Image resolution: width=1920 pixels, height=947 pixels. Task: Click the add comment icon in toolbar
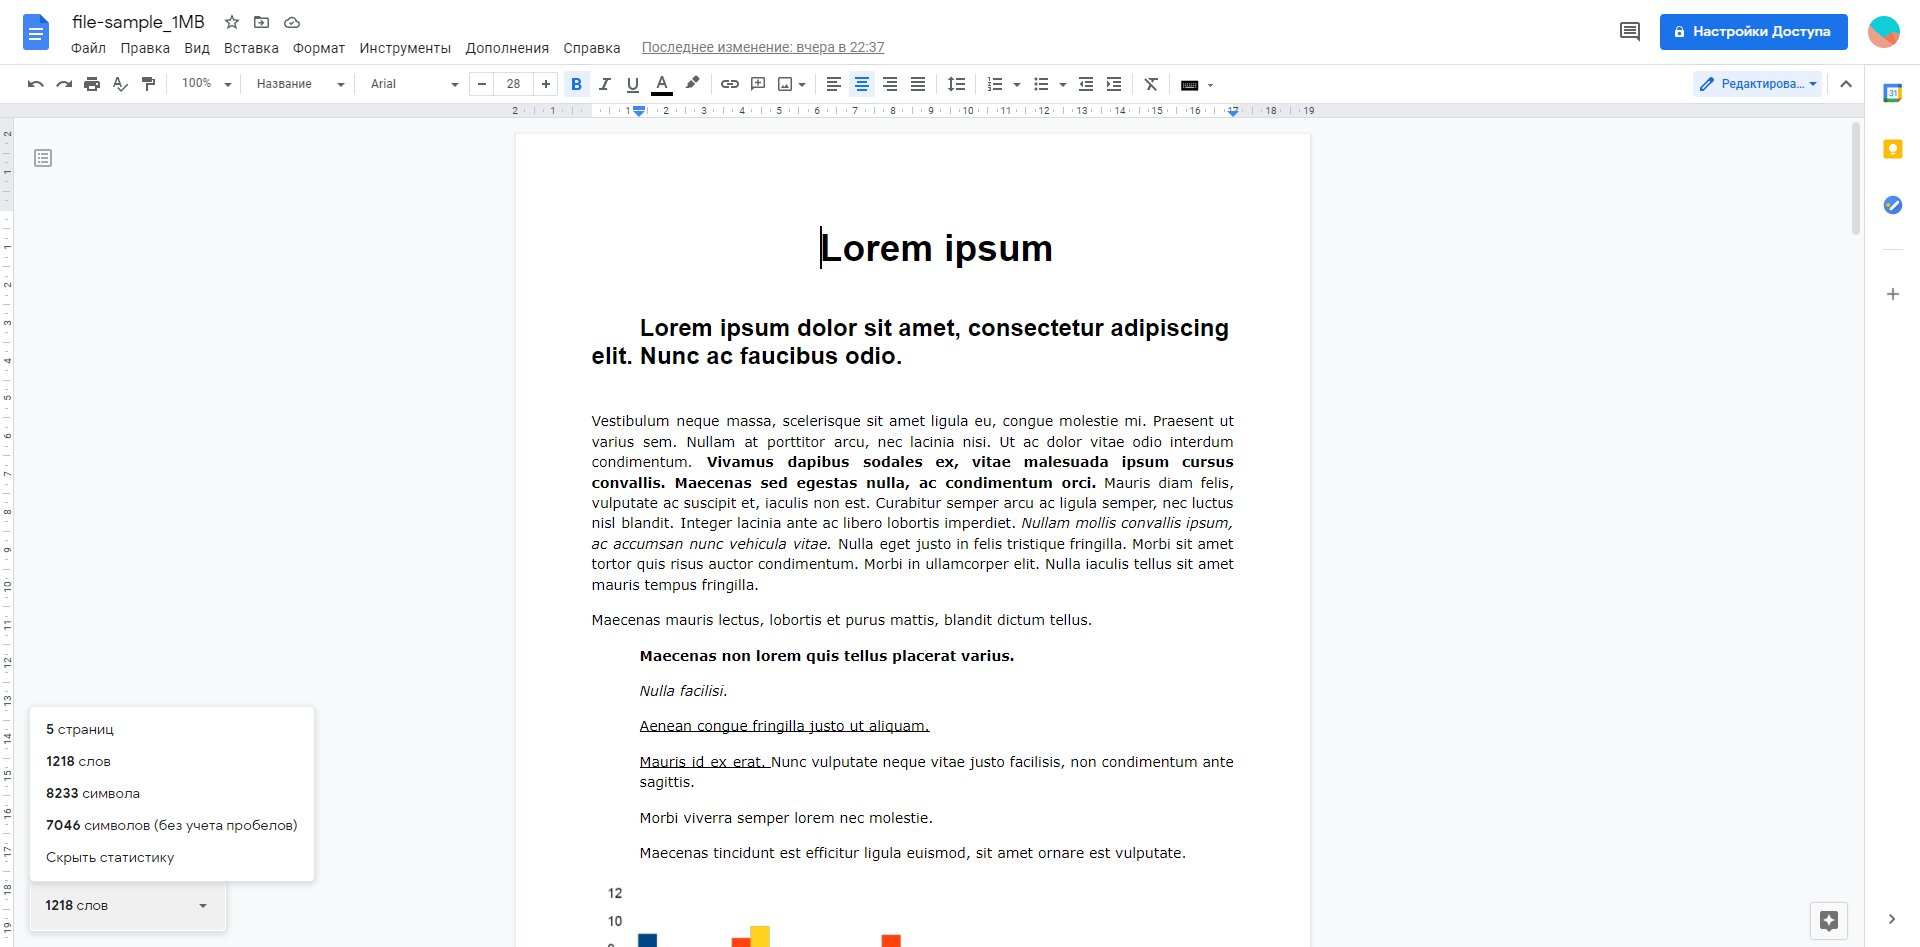(758, 84)
